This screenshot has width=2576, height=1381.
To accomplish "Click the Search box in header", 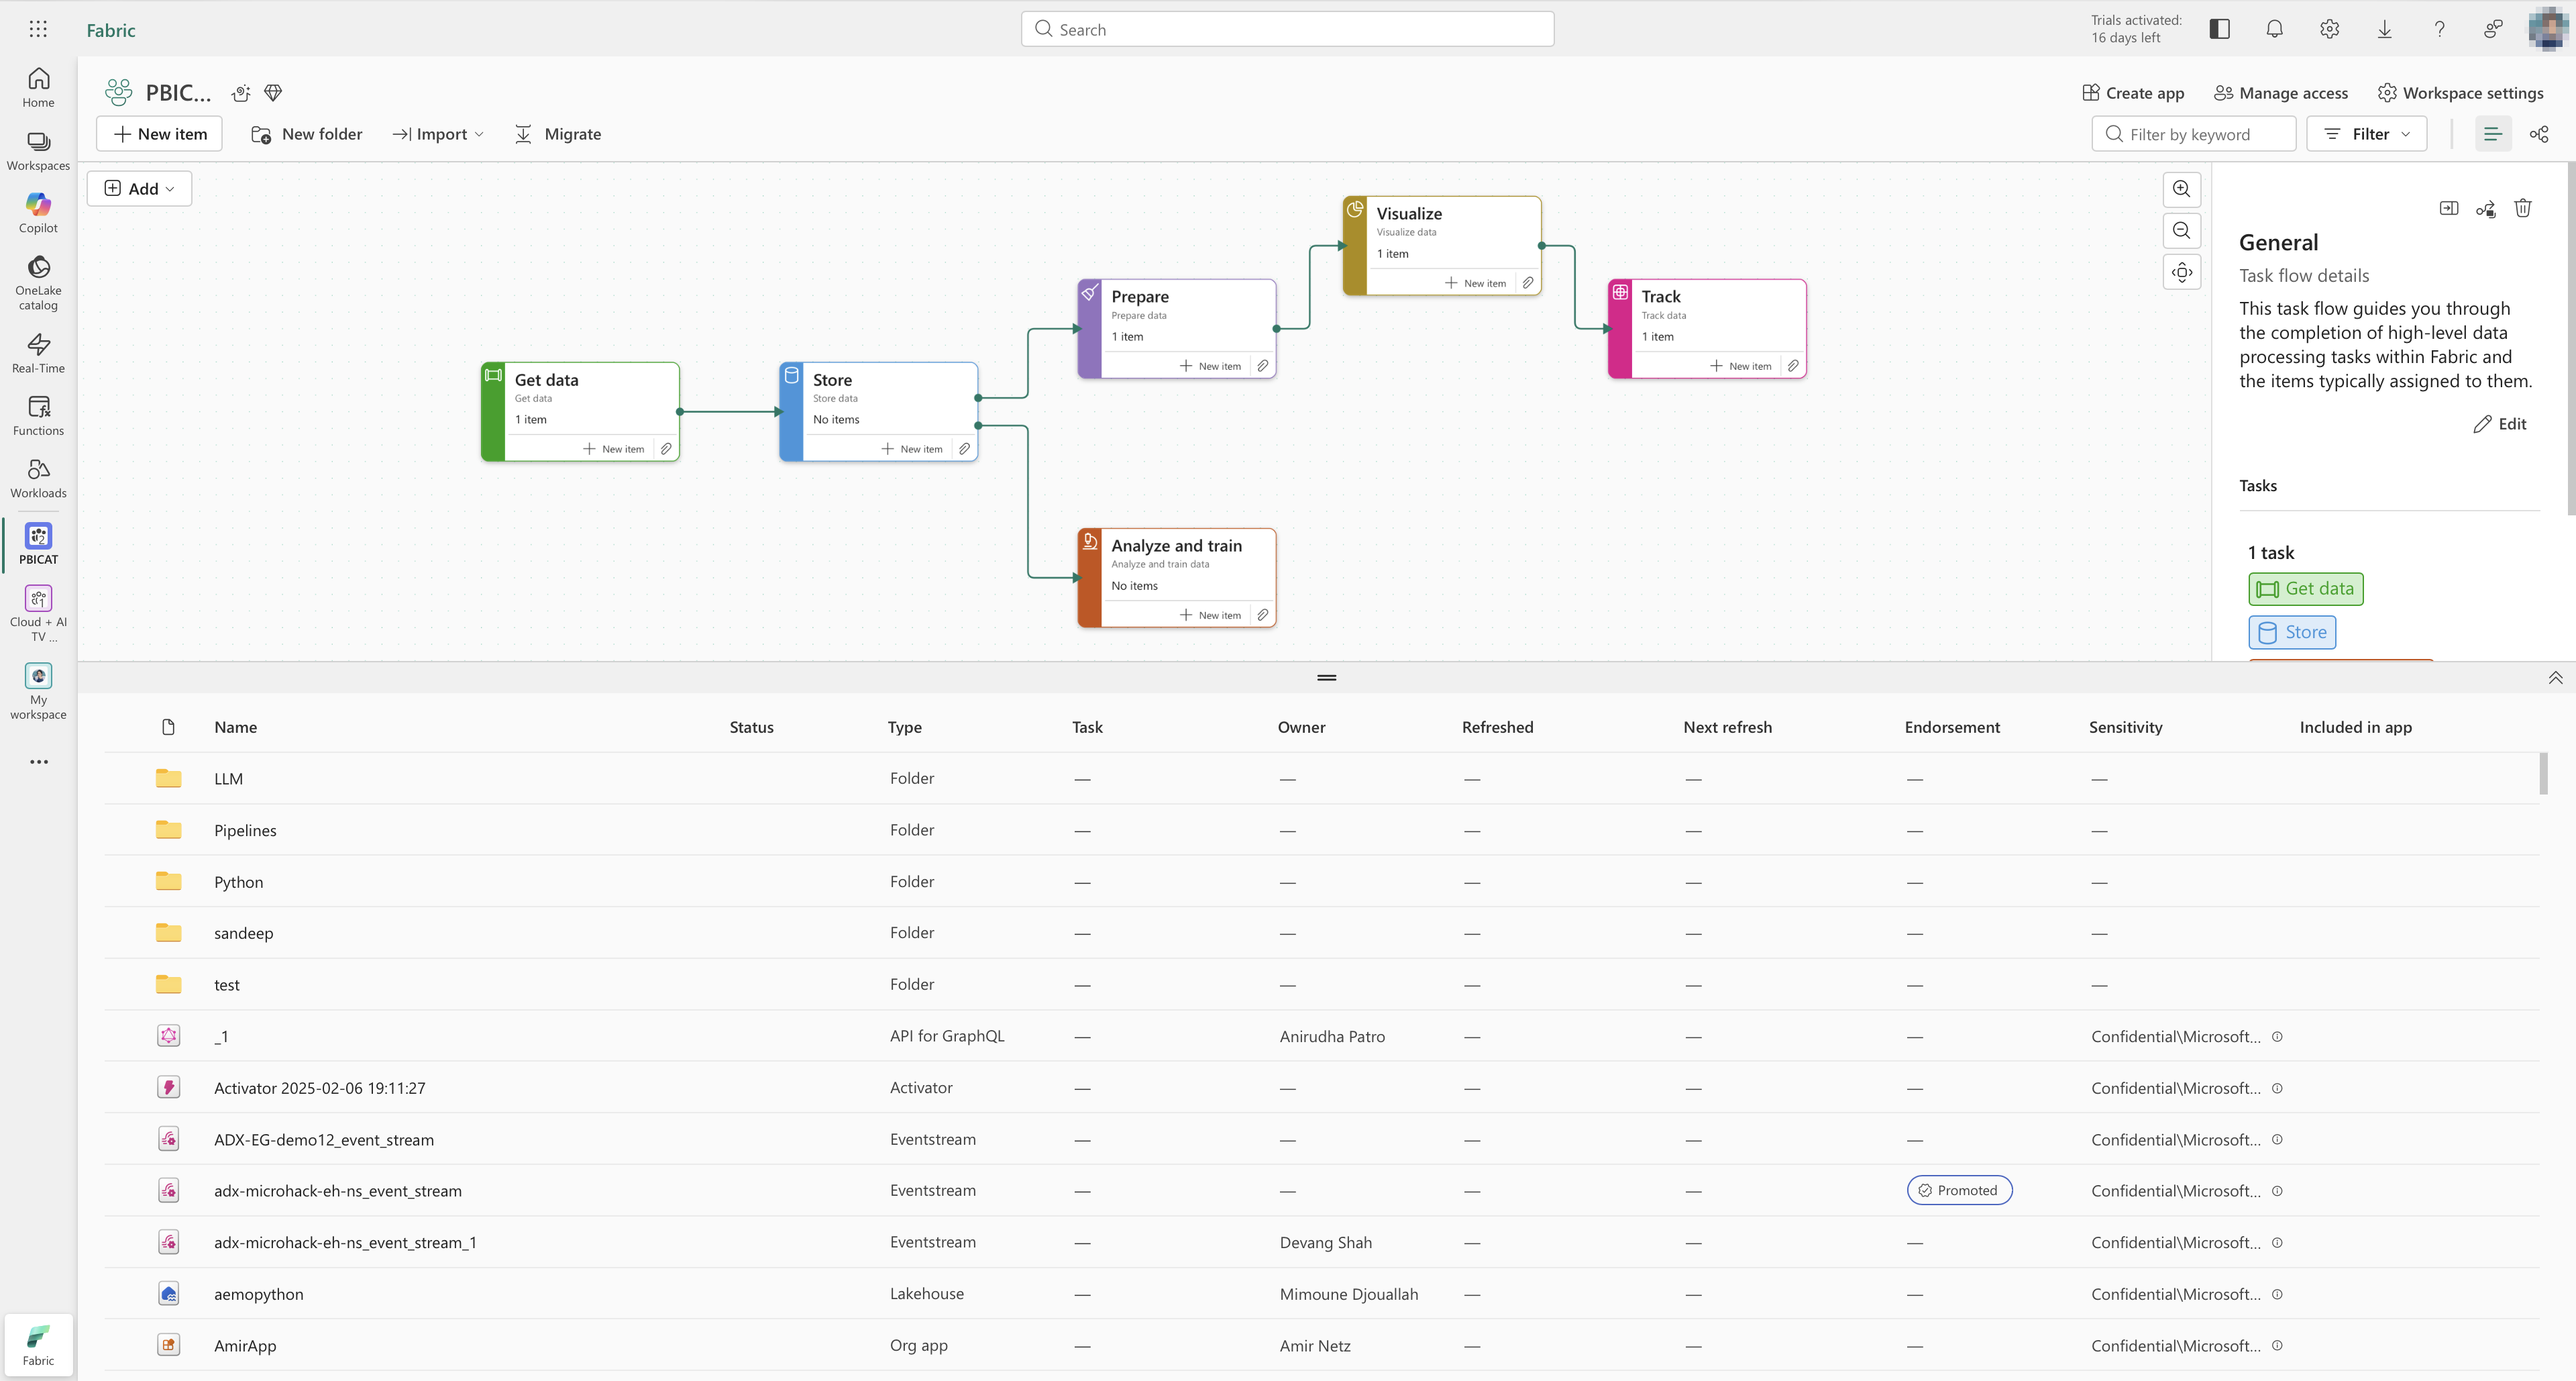I will [x=1287, y=29].
